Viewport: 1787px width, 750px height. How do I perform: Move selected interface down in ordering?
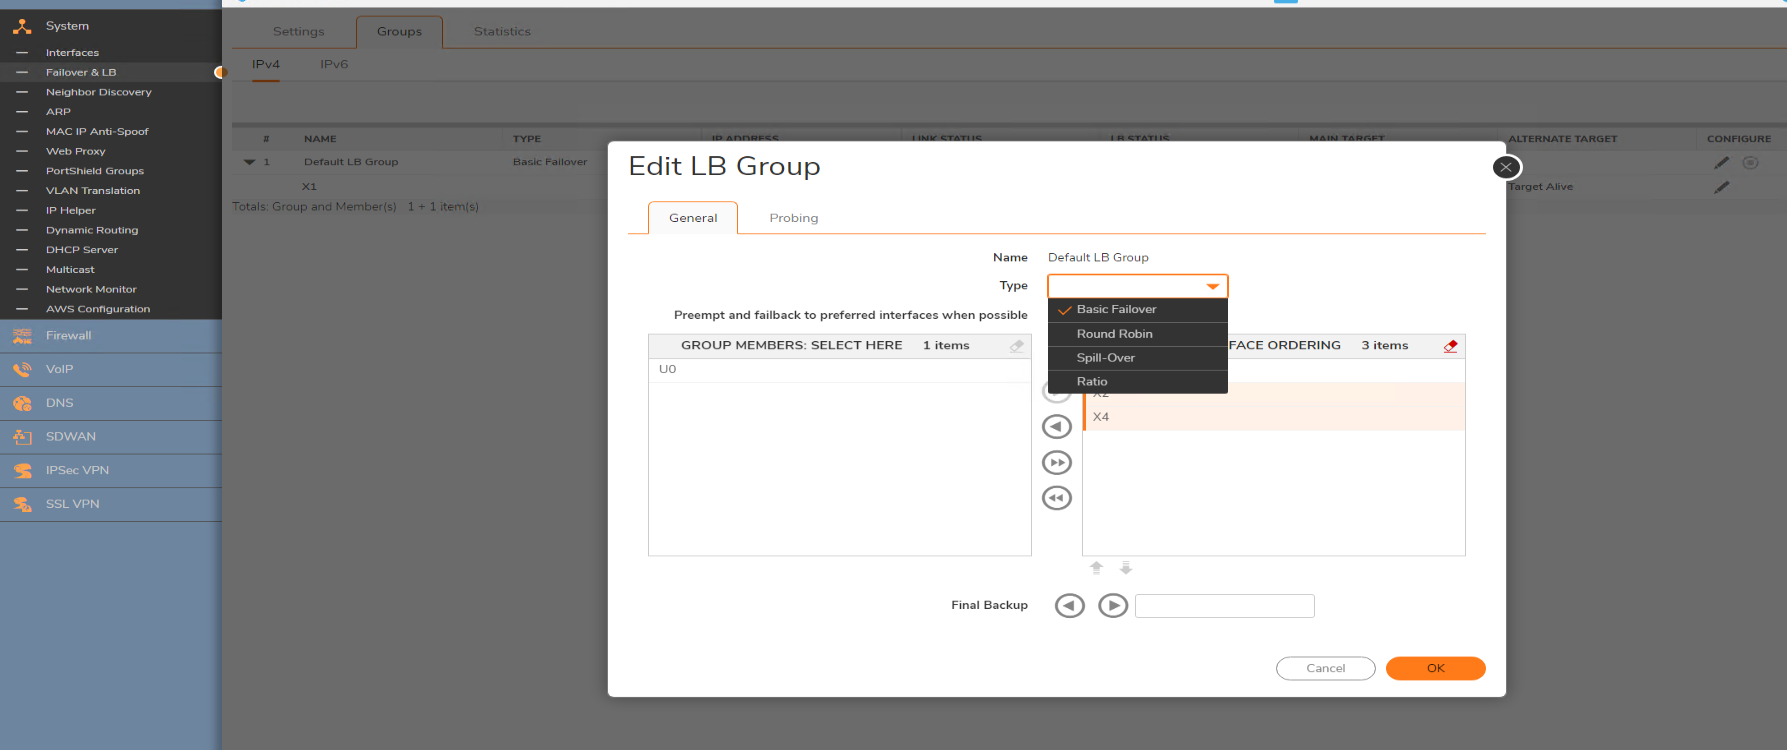1126,568
